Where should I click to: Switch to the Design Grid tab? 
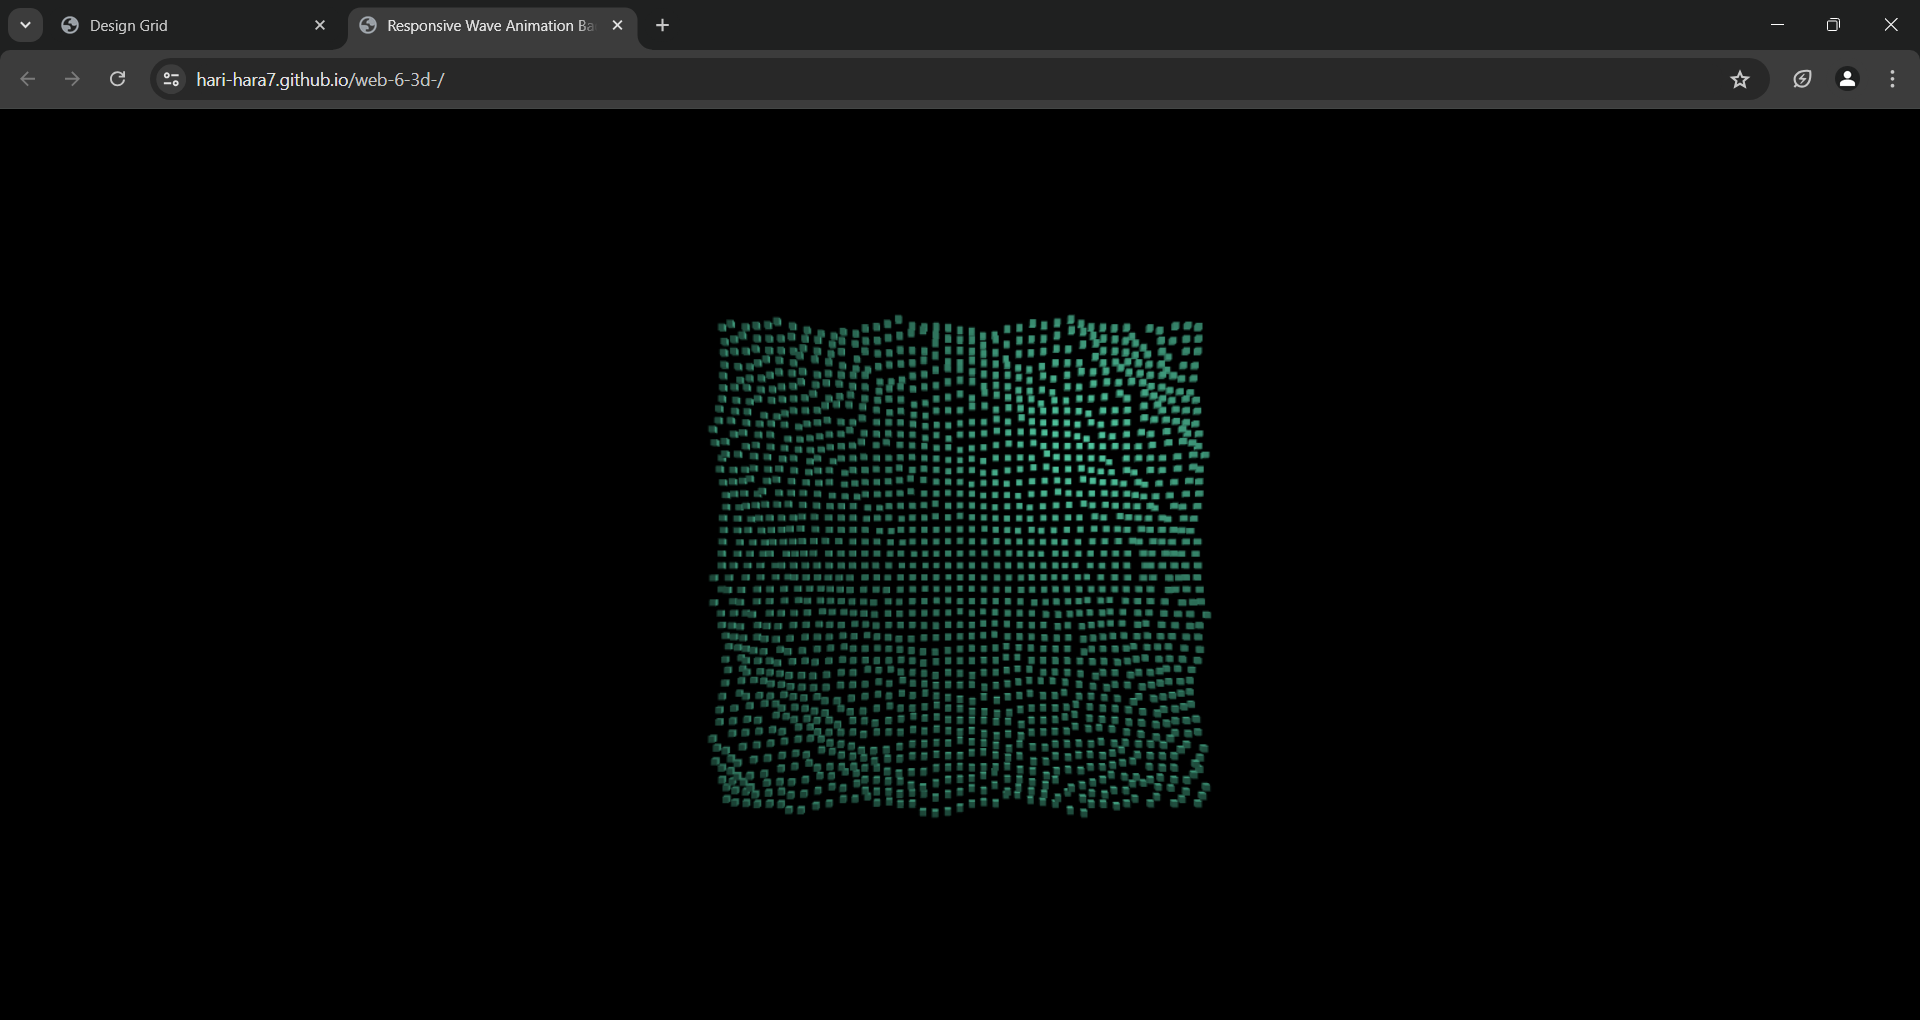pos(194,26)
